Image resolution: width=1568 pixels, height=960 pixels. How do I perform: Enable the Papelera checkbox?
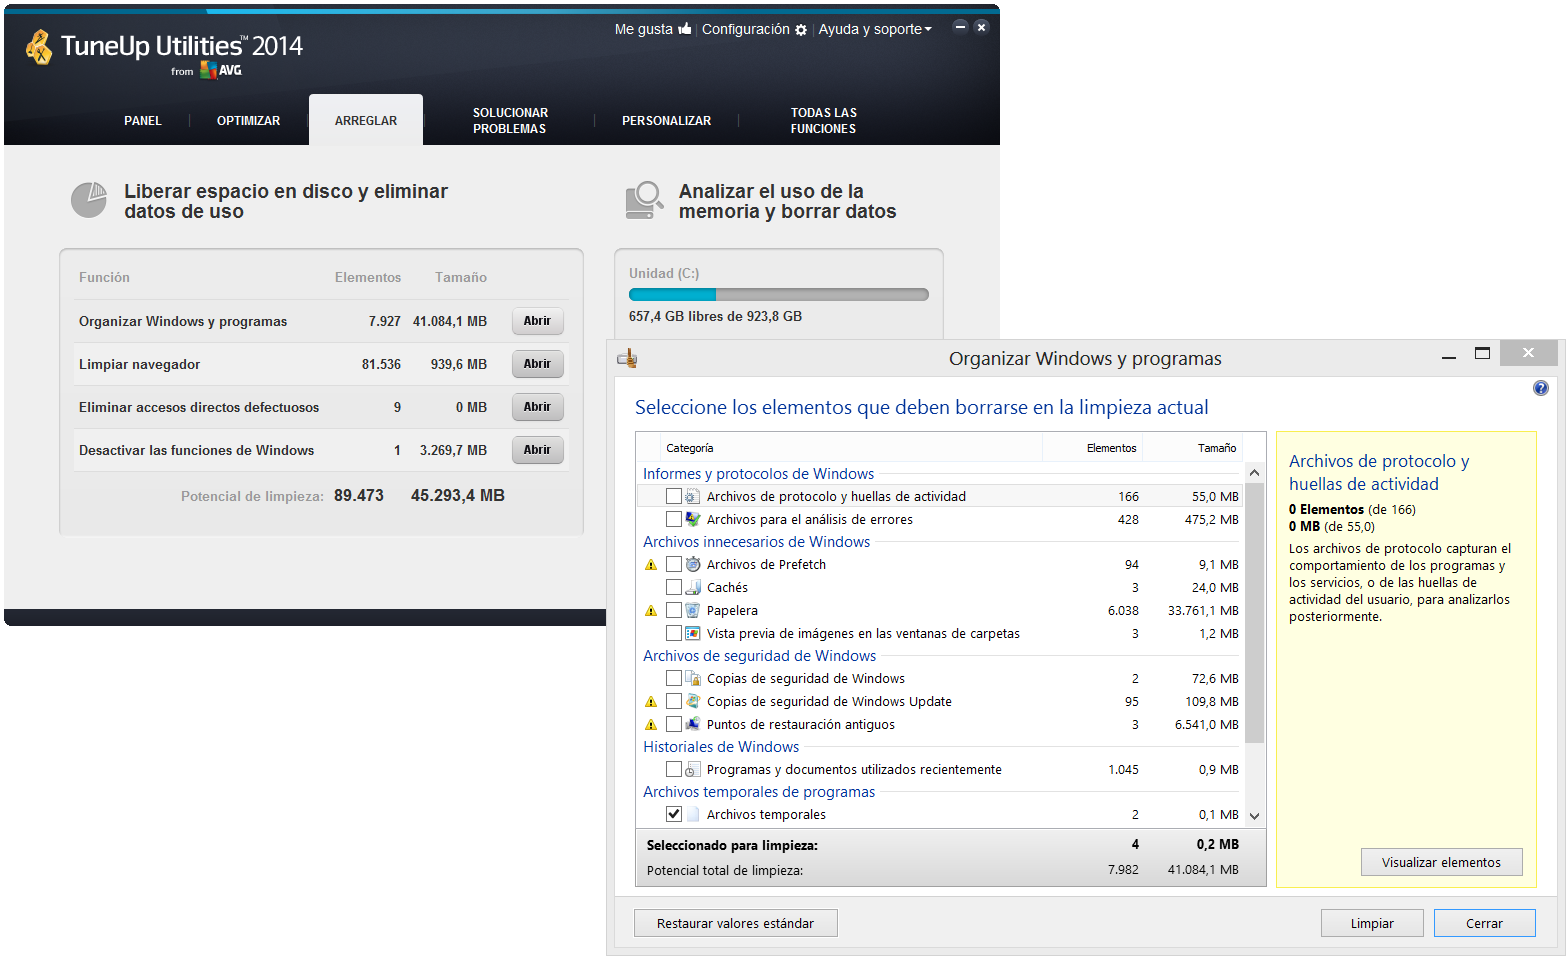tap(674, 610)
